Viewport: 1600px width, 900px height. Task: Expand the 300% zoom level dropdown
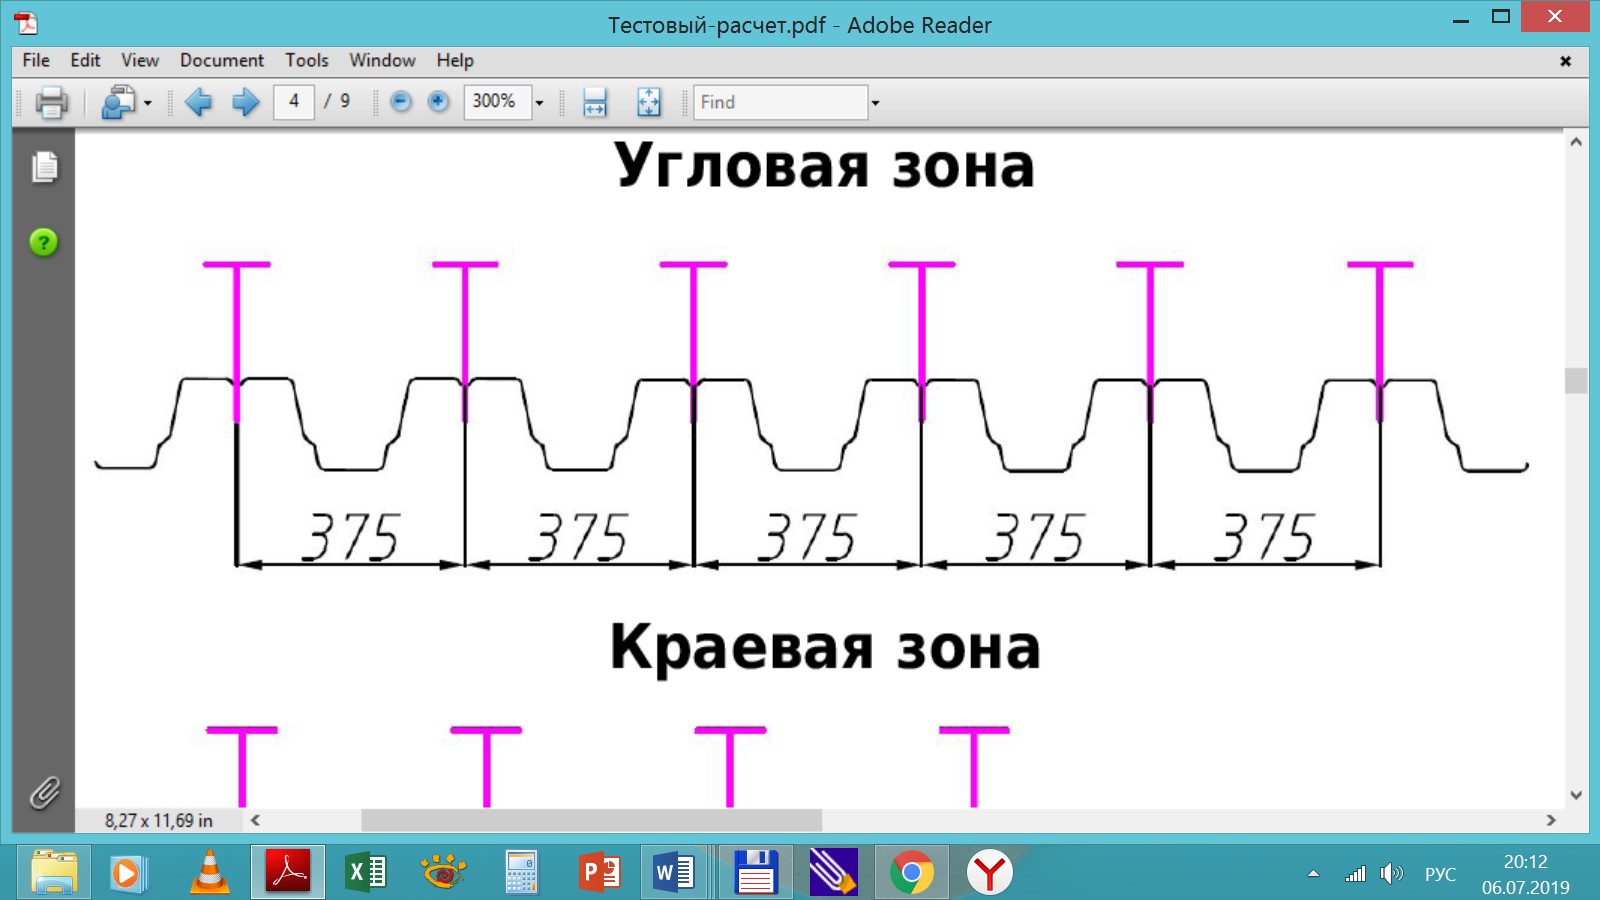539,103
